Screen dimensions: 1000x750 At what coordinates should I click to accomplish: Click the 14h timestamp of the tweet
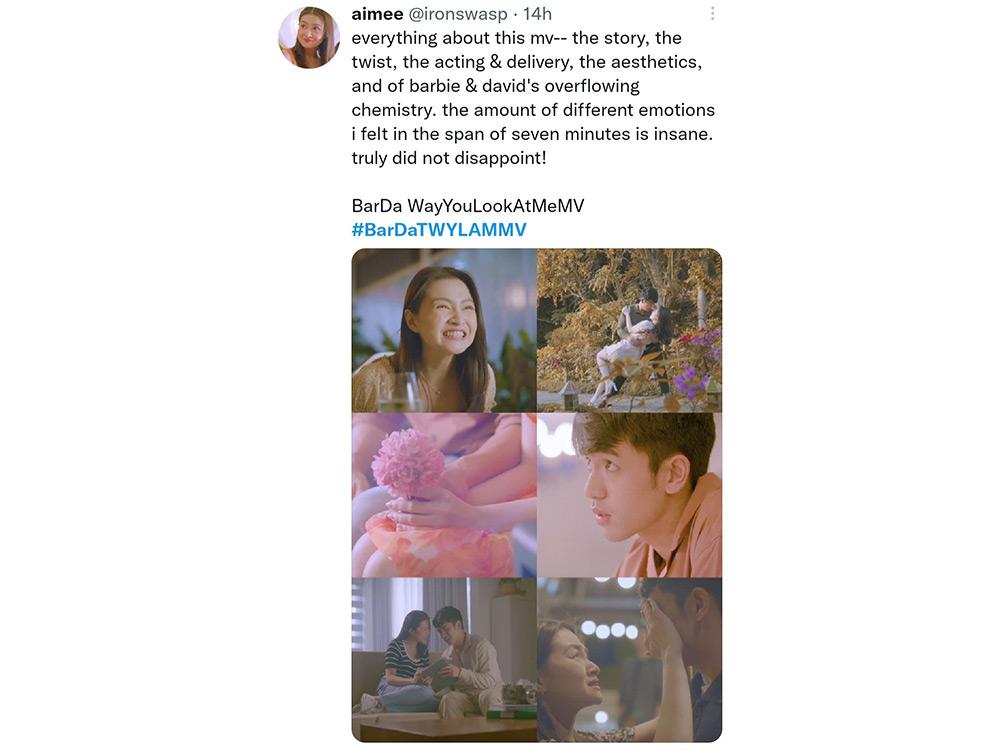537,13
